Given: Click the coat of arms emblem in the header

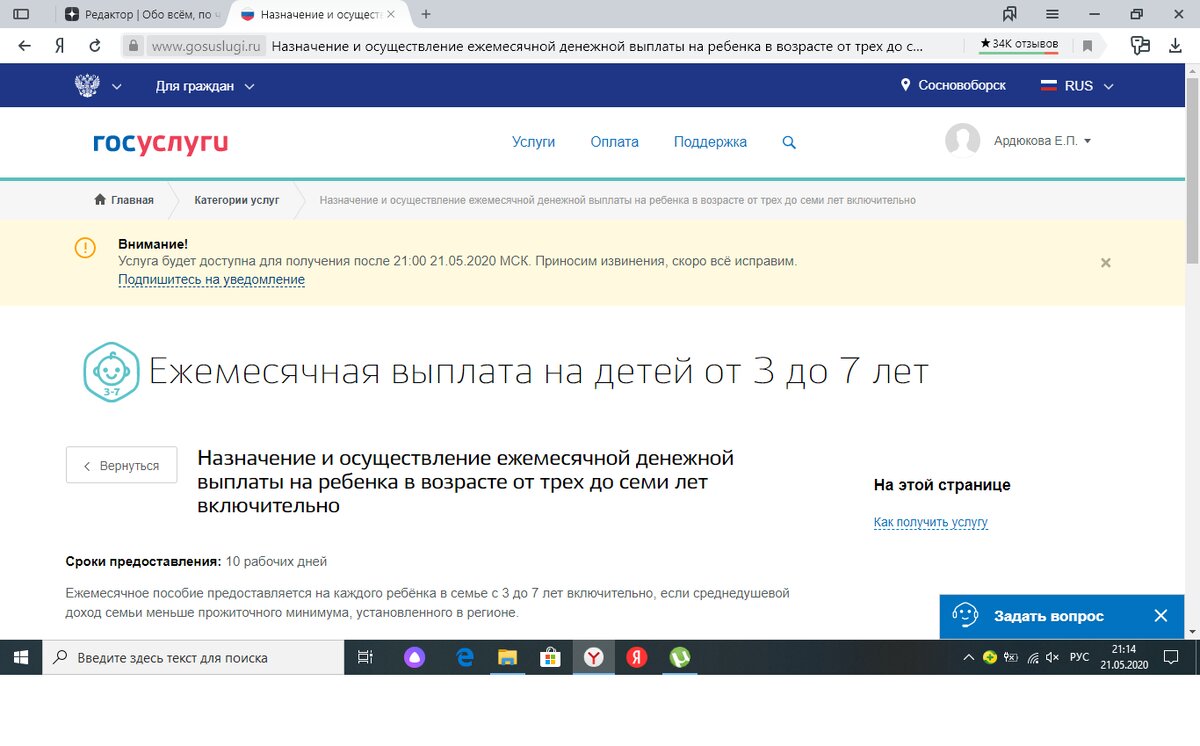Looking at the screenshot, I should coord(88,86).
